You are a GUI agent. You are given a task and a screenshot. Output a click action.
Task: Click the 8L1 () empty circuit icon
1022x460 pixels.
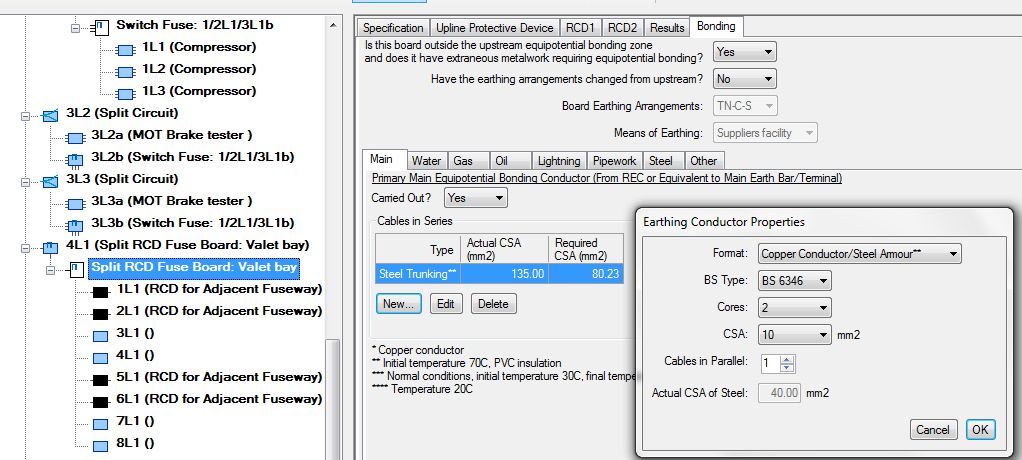point(100,446)
